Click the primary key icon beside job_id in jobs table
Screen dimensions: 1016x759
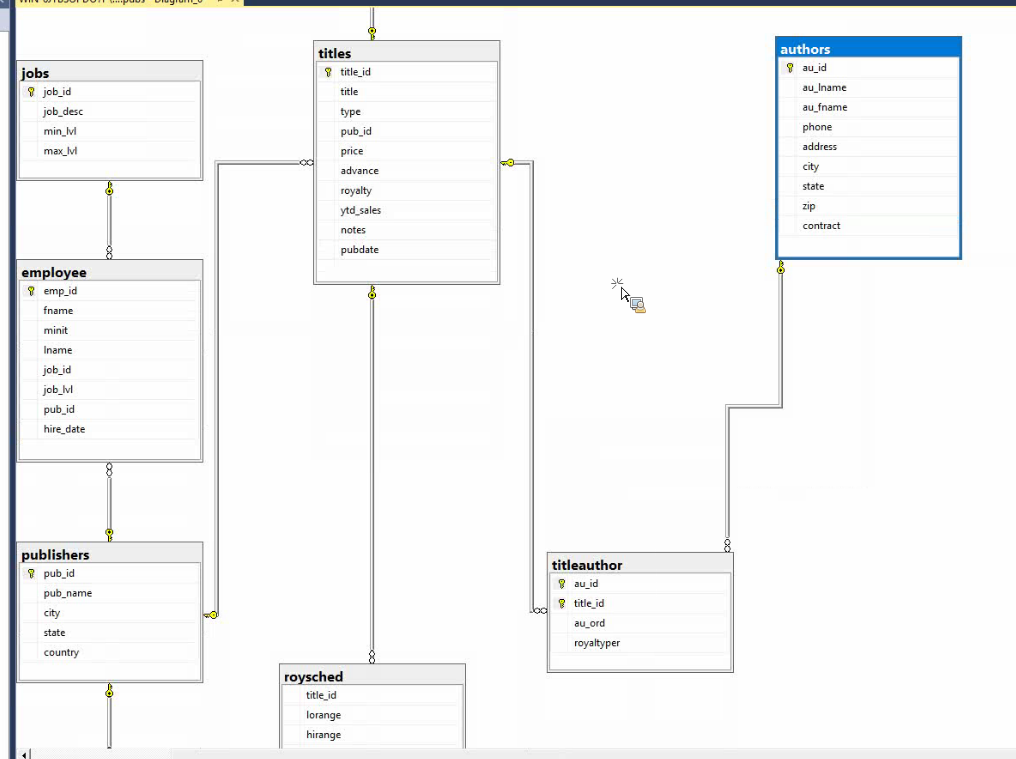(31, 92)
